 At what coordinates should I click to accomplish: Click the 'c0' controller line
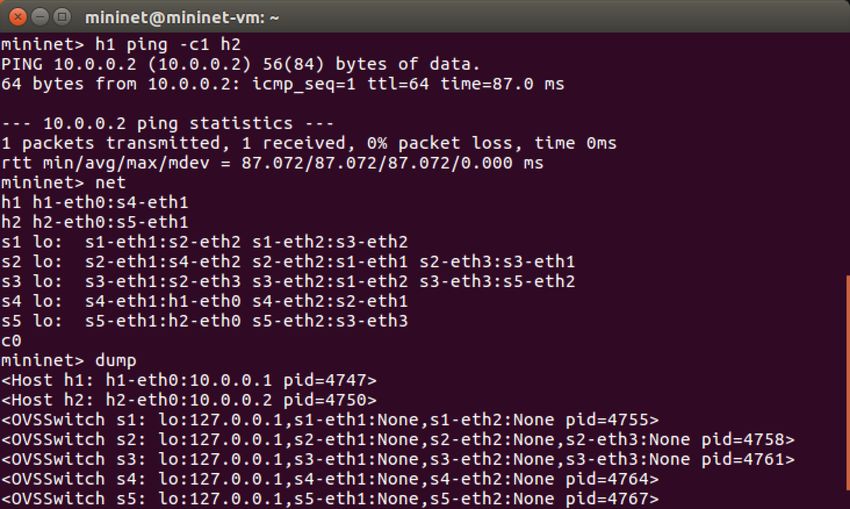11,341
